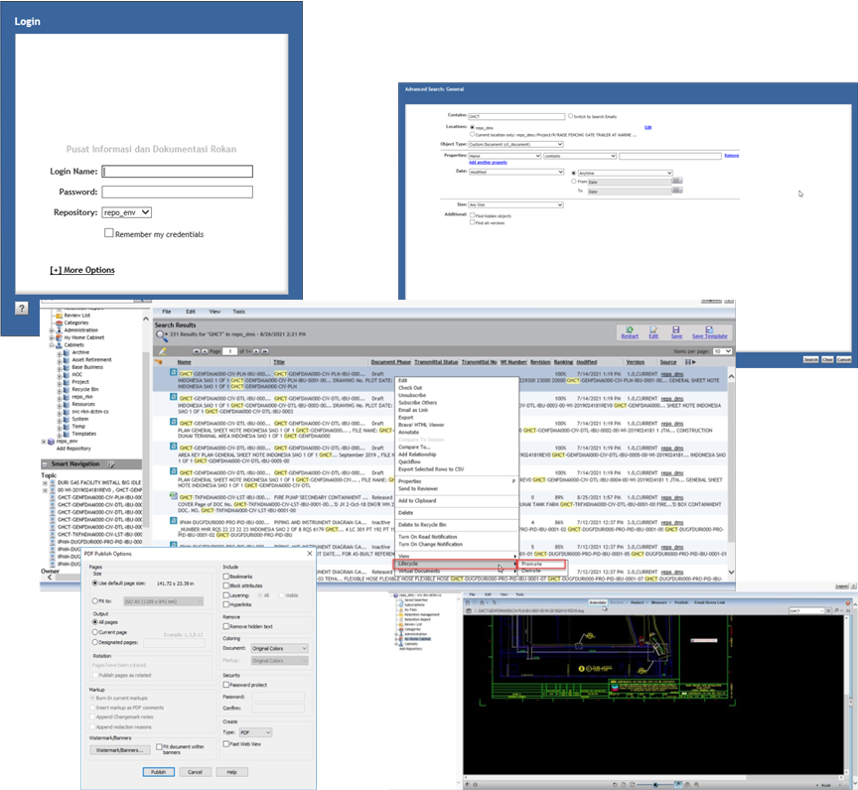Open the From date calendar picker icon
Viewport: 858px width, 790px height.
[677, 181]
